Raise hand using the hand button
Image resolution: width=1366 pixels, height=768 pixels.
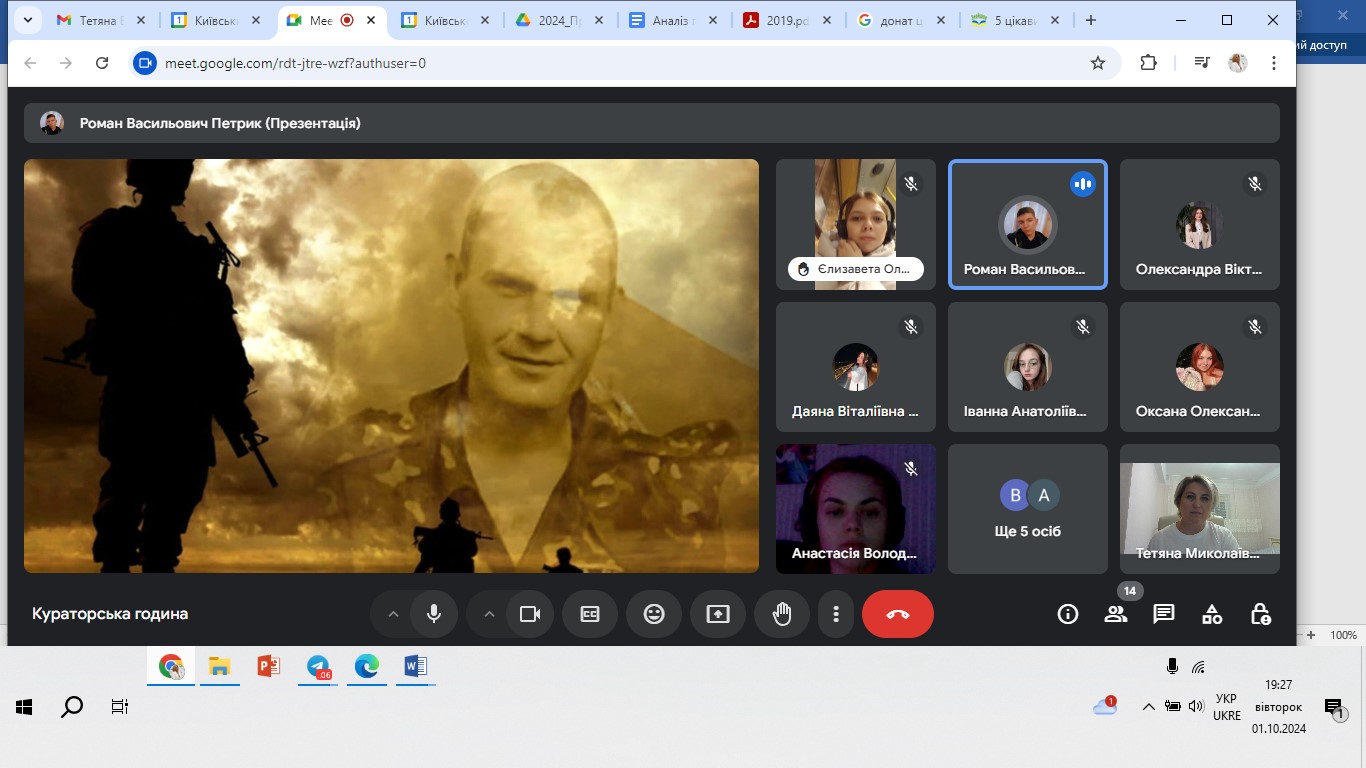782,614
